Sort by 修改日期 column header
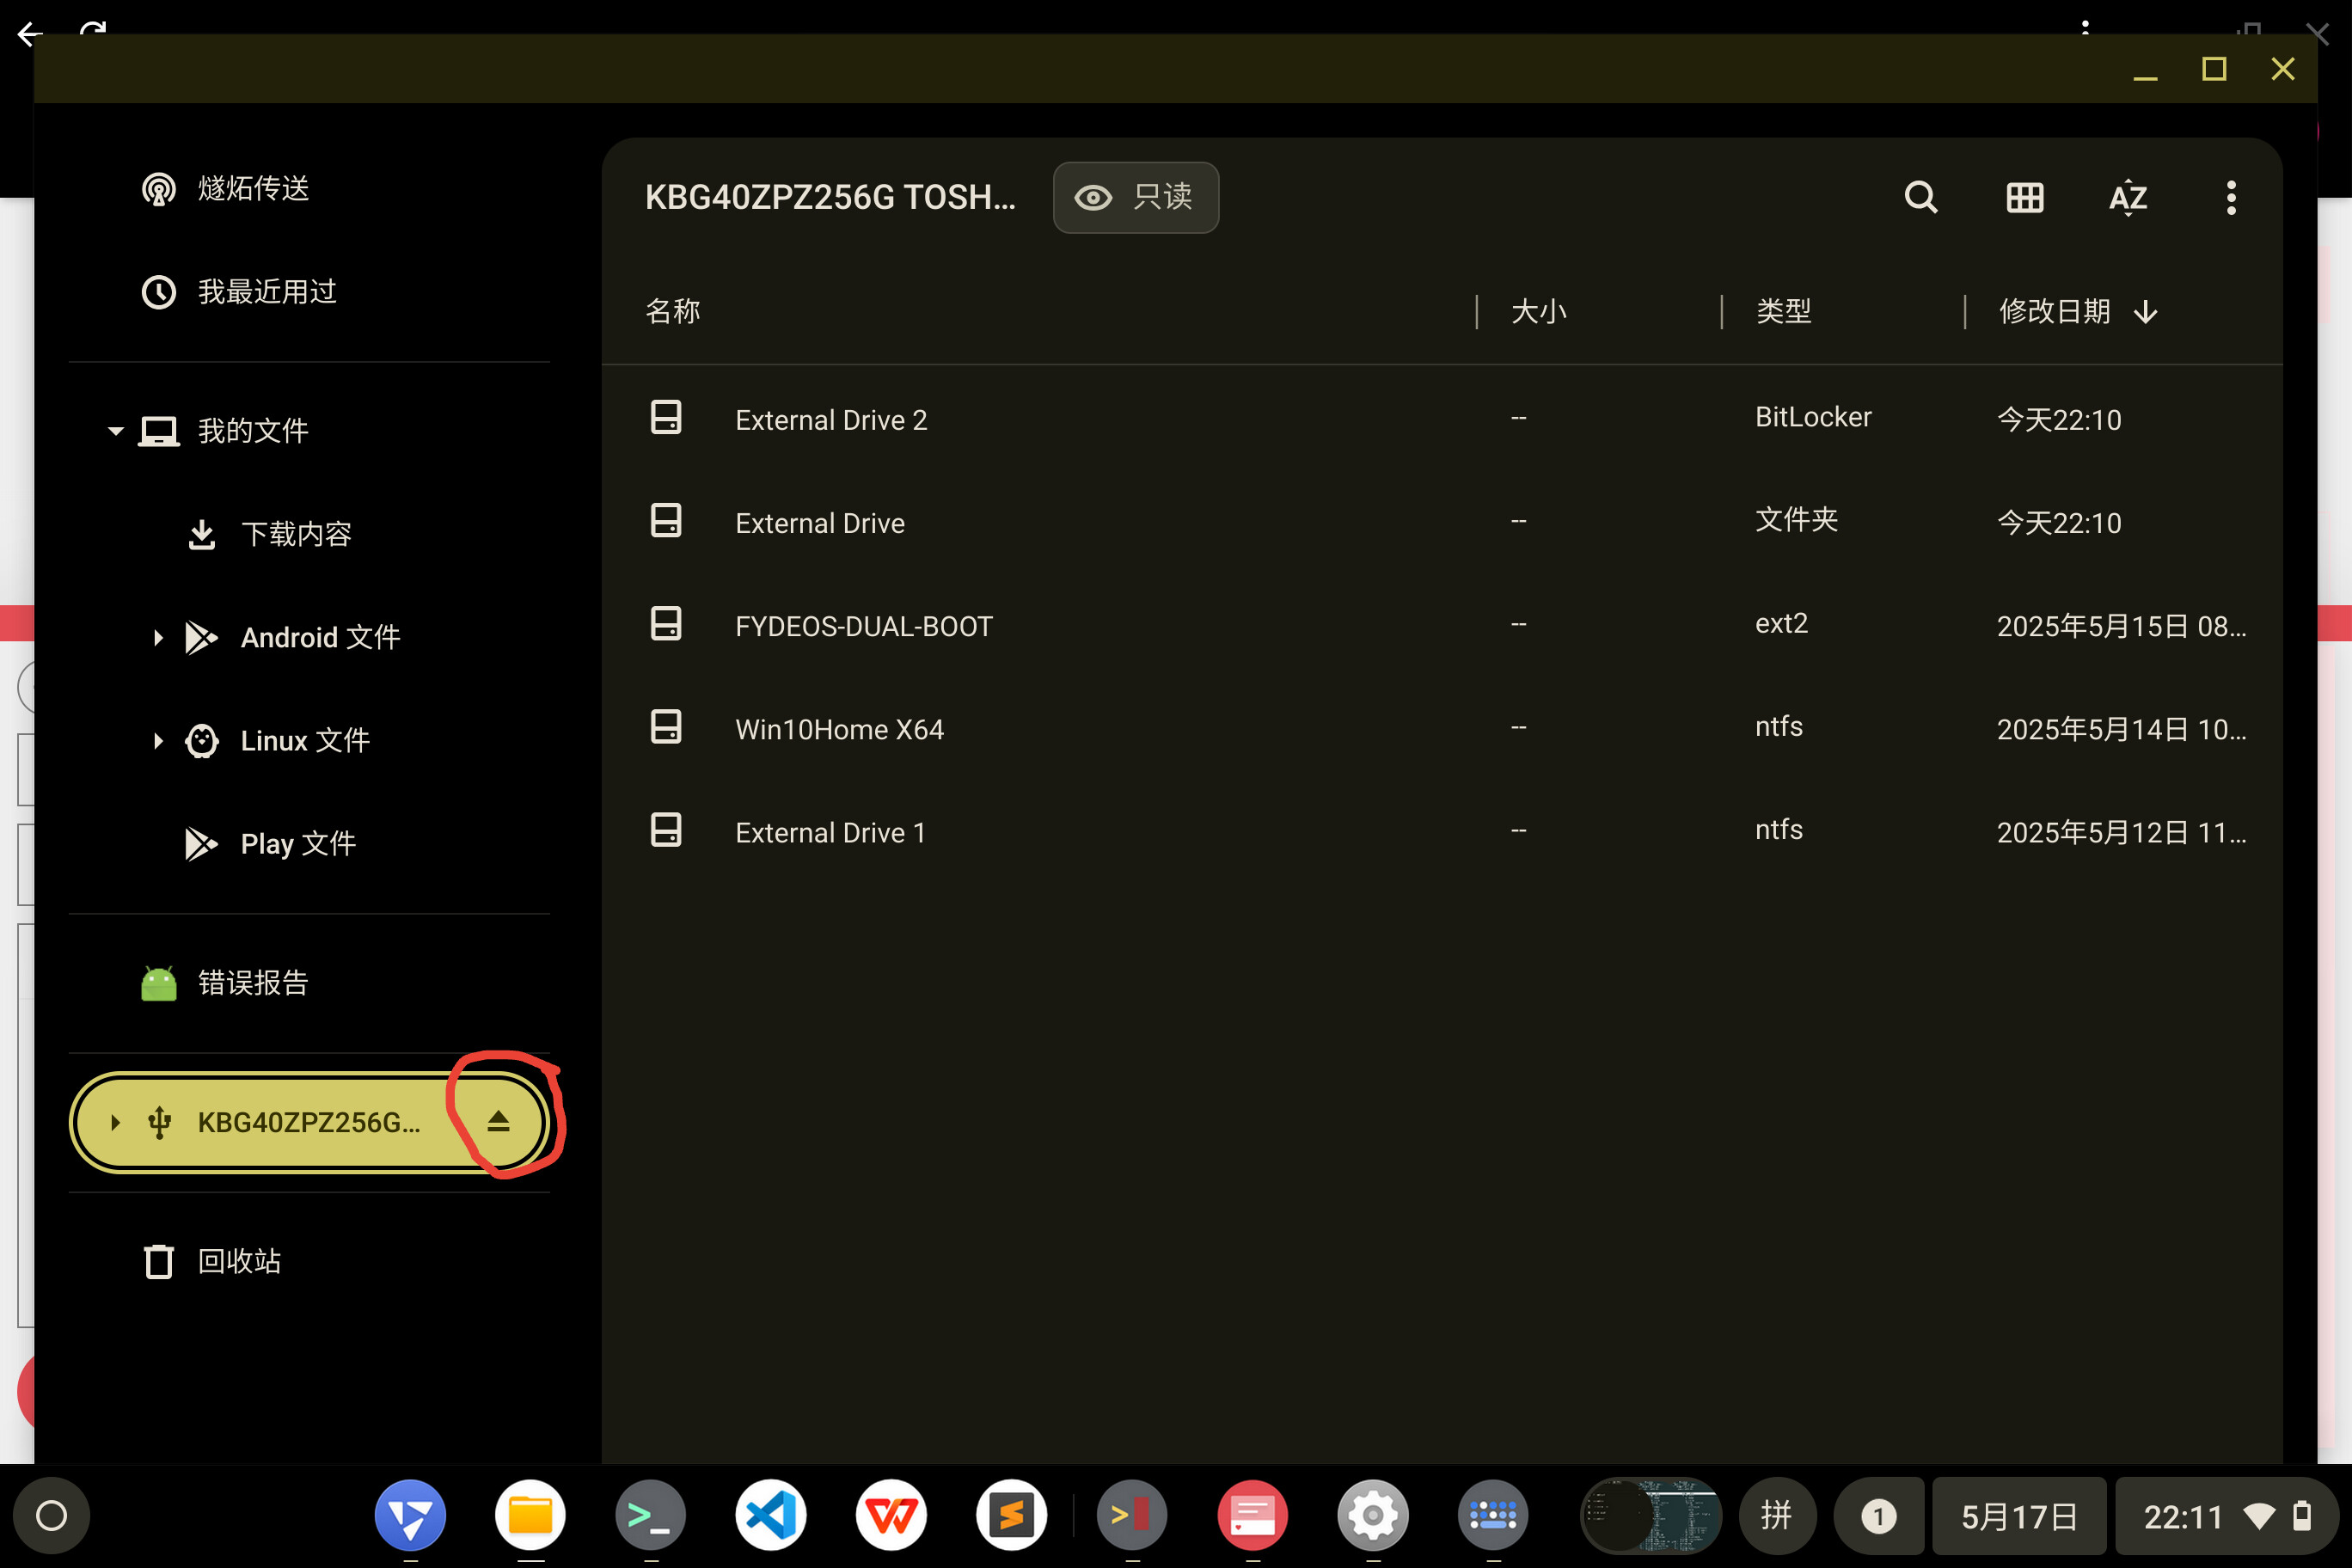This screenshot has width=2352, height=1568. 2054,311
